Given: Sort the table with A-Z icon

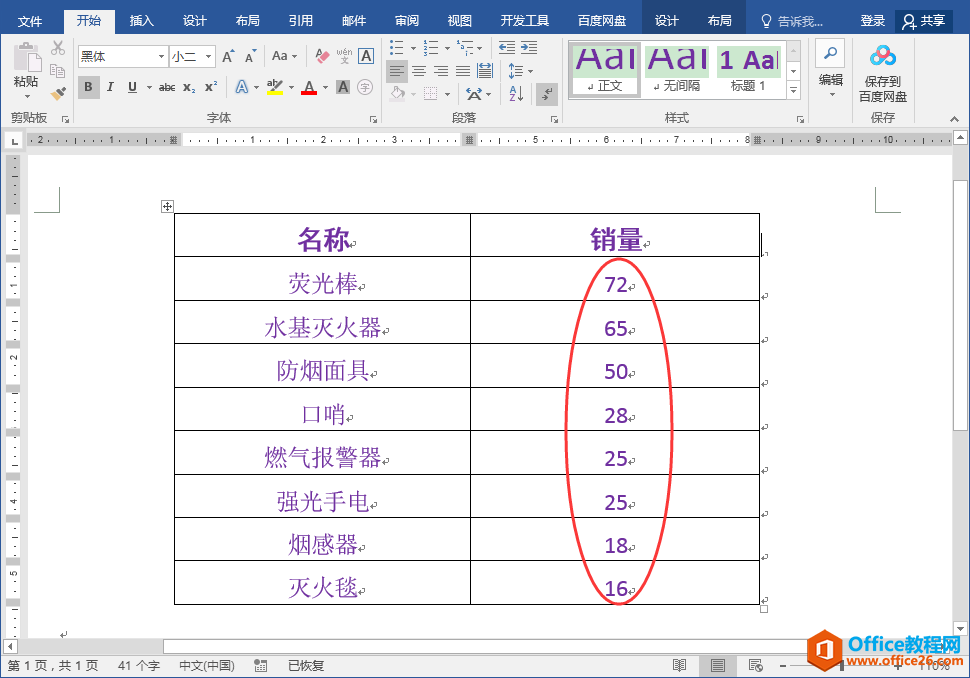Looking at the screenshot, I should click(516, 93).
